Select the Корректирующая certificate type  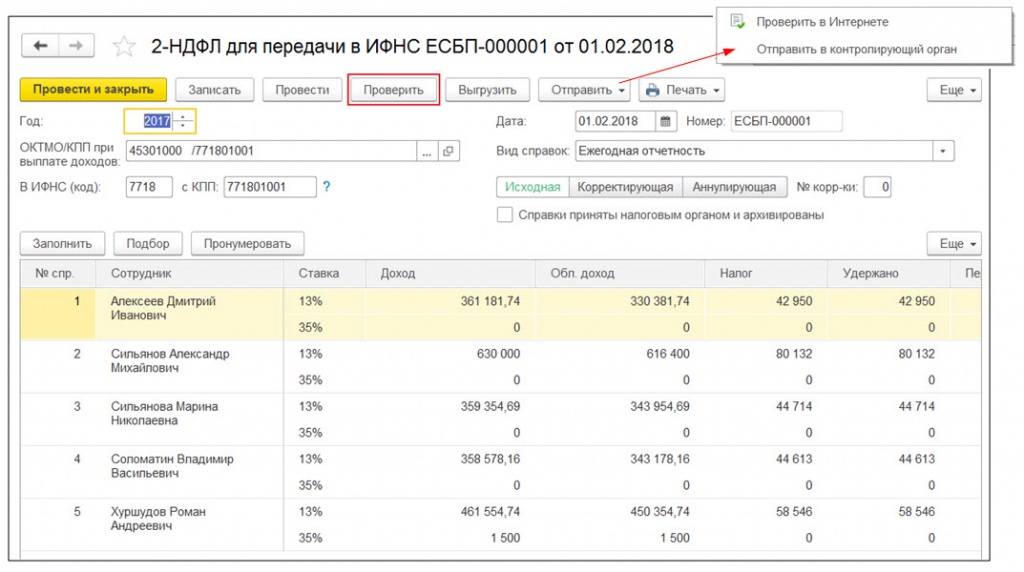click(626, 187)
